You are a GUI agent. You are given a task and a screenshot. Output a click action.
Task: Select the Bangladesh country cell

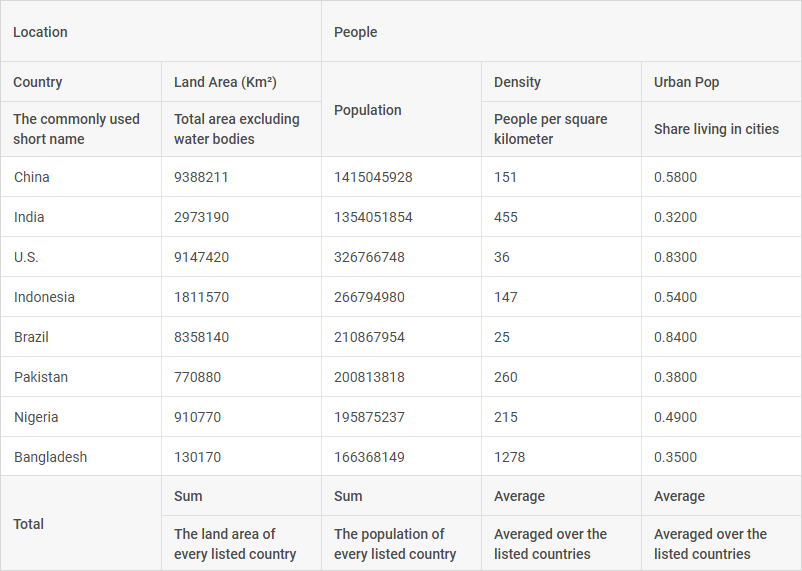(x=81, y=457)
